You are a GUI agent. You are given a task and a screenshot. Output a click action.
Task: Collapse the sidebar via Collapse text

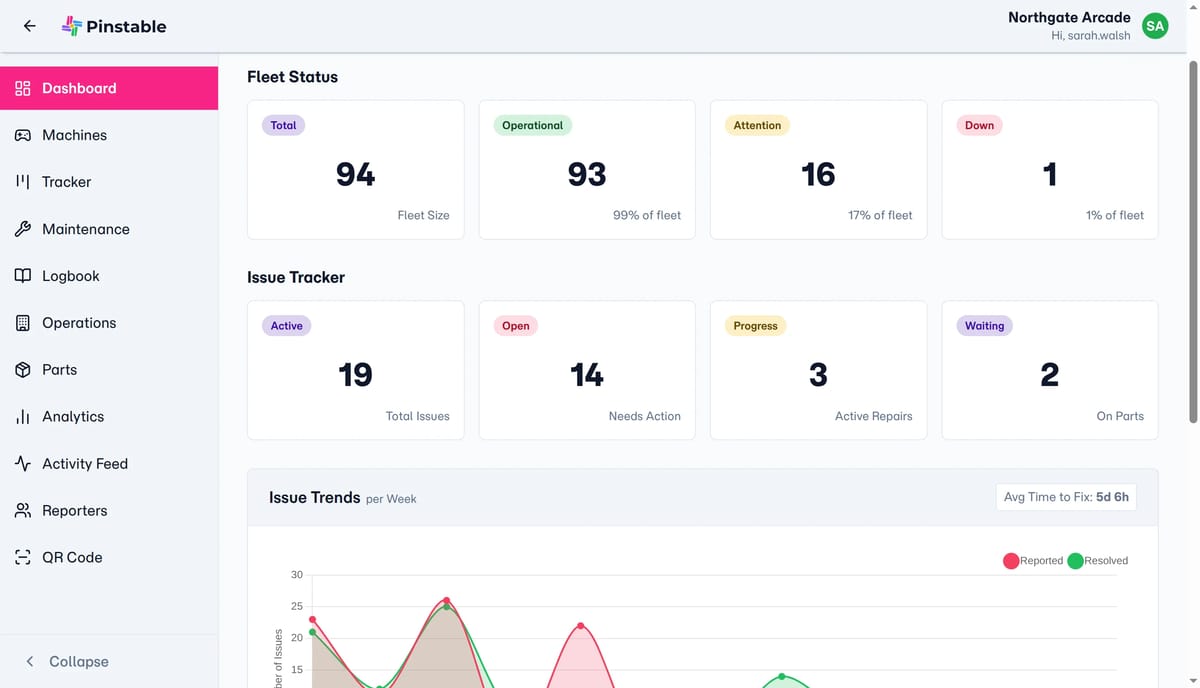pyautogui.click(x=79, y=662)
